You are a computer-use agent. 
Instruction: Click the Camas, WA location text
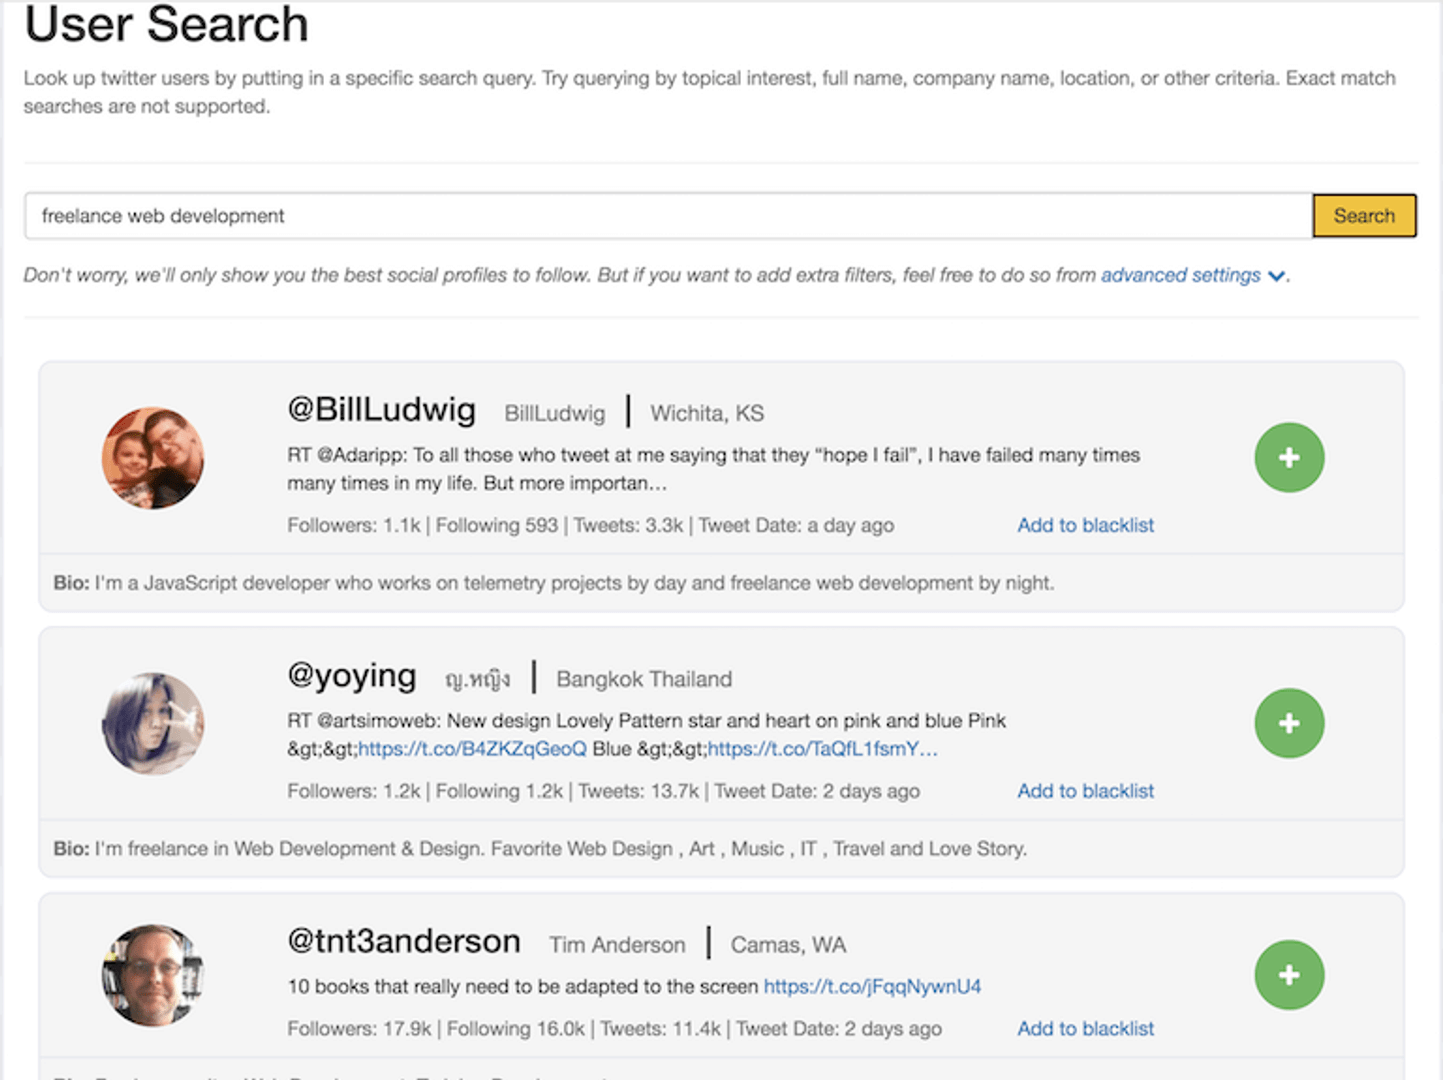pos(788,945)
